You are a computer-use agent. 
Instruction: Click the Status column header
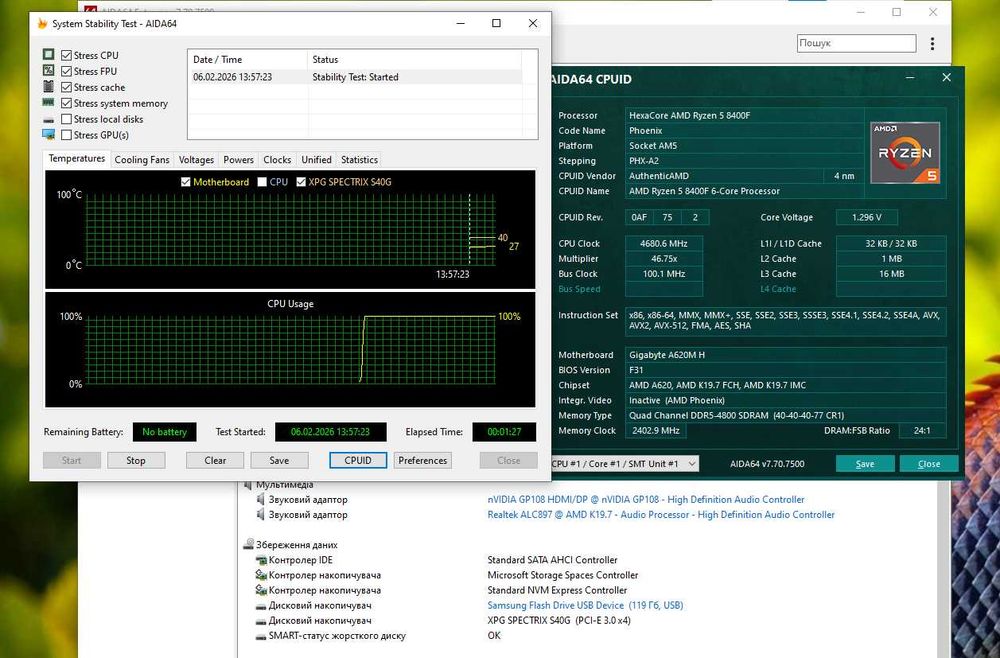coord(415,59)
